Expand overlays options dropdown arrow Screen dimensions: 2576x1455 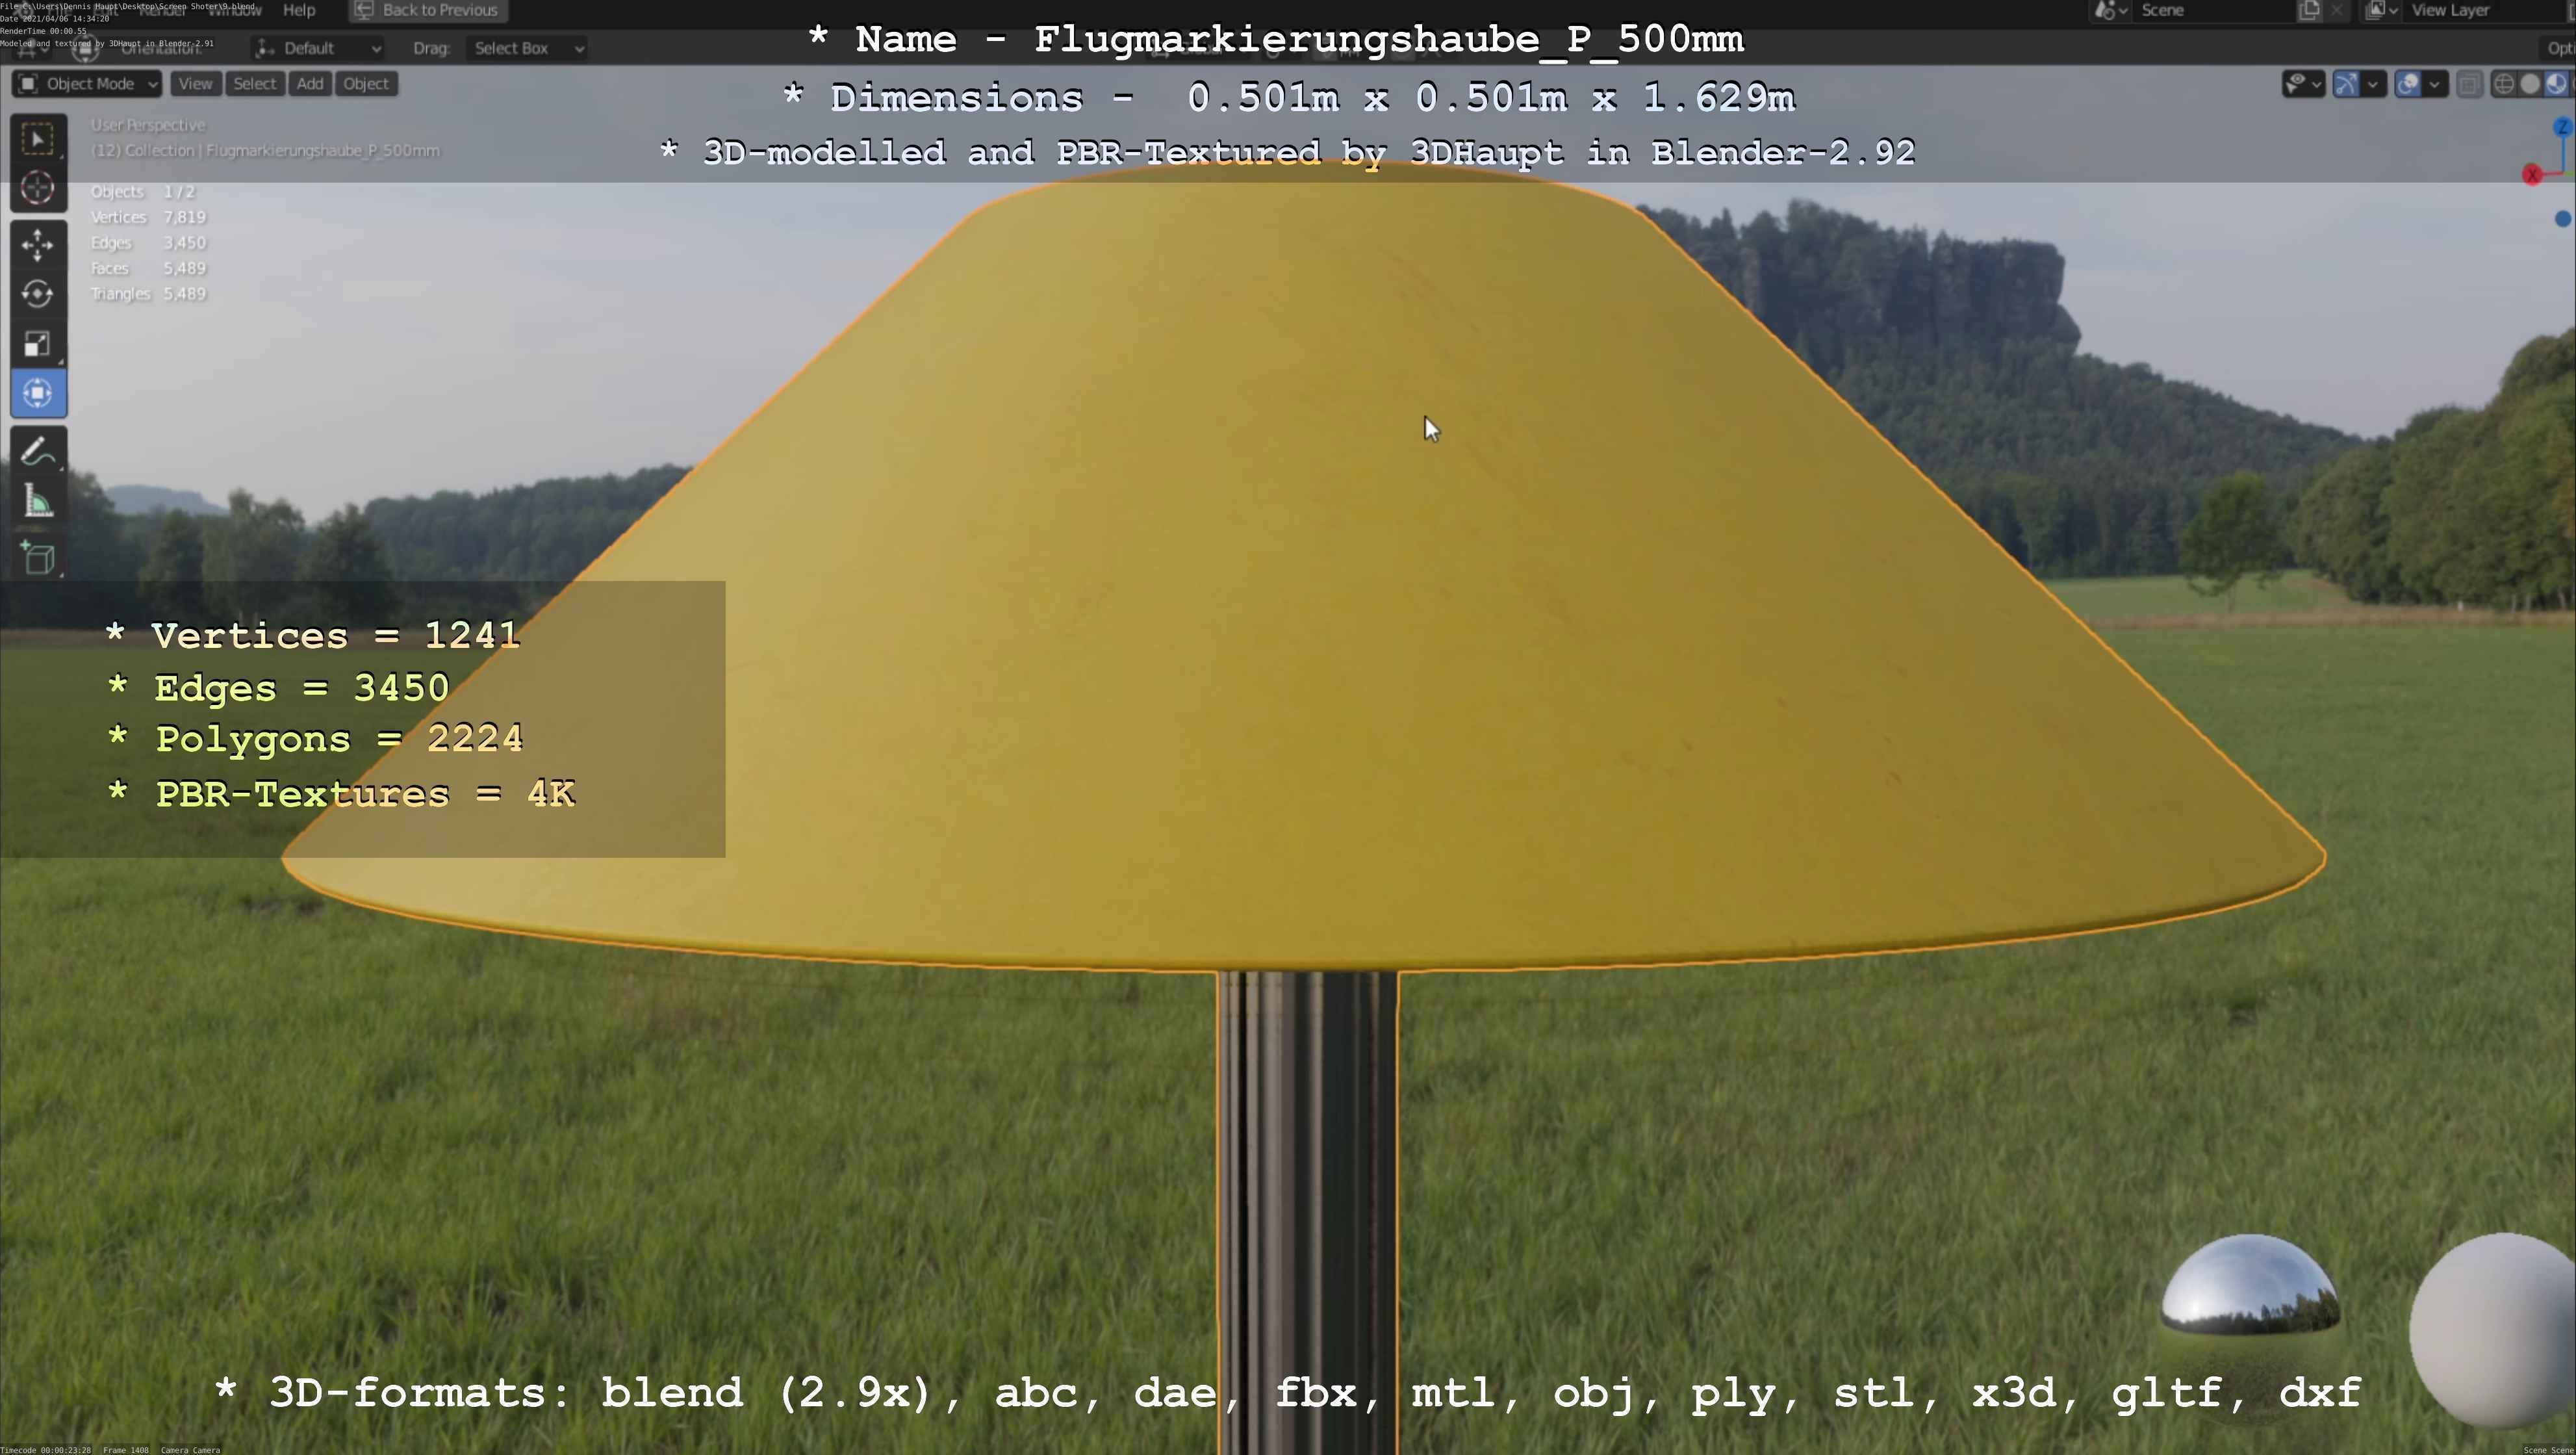click(x=2435, y=84)
